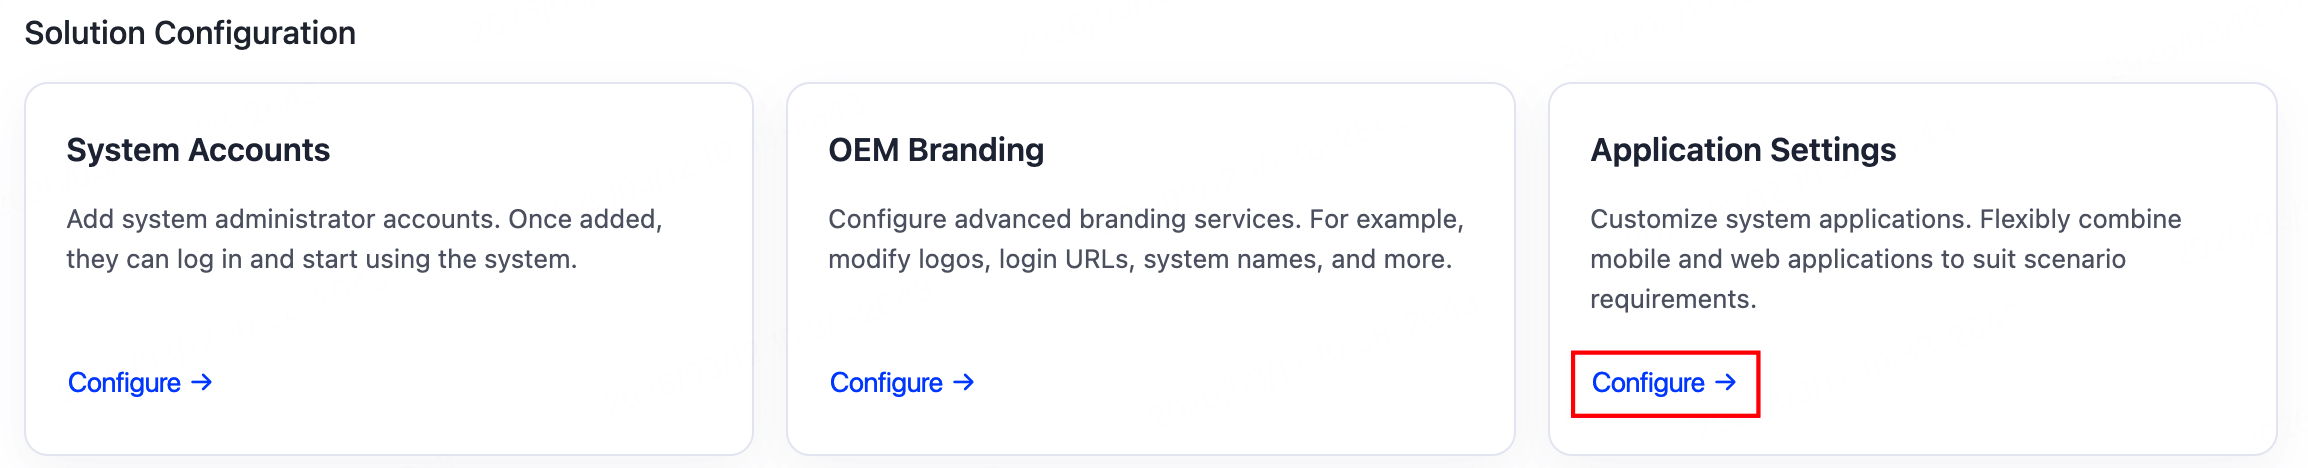Image resolution: width=2308 pixels, height=468 pixels.
Task: Click the "mobile and web applications" text line
Action: (x=1857, y=259)
